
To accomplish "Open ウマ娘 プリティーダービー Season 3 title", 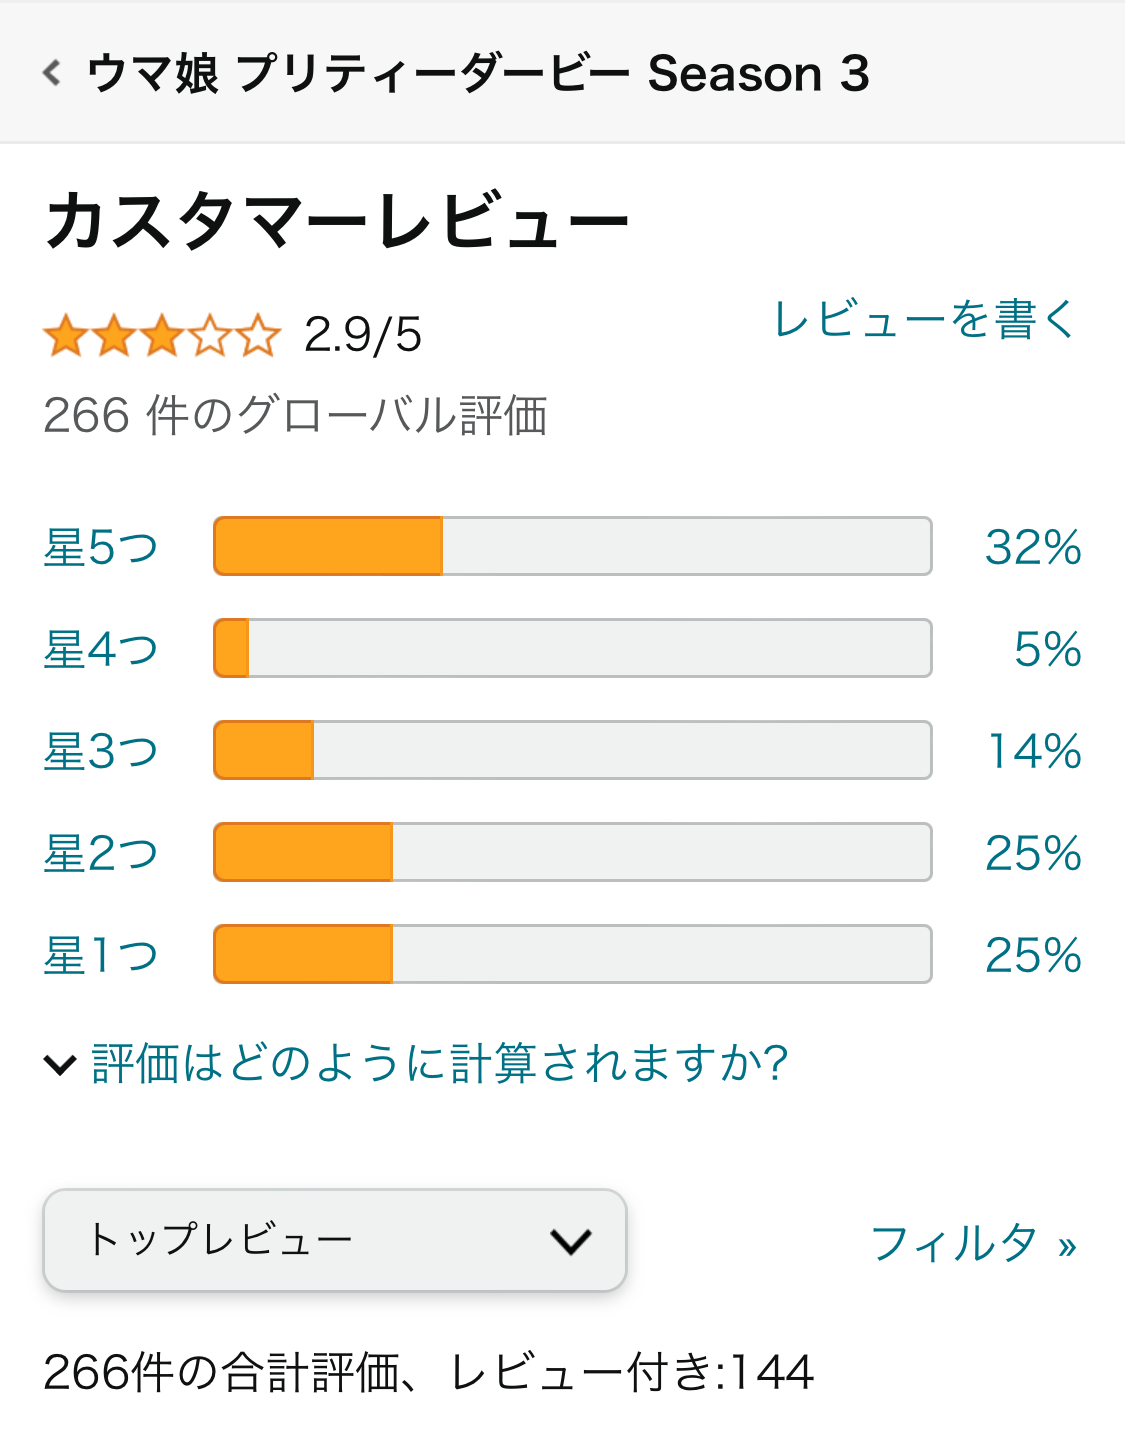I will (x=478, y=73).
